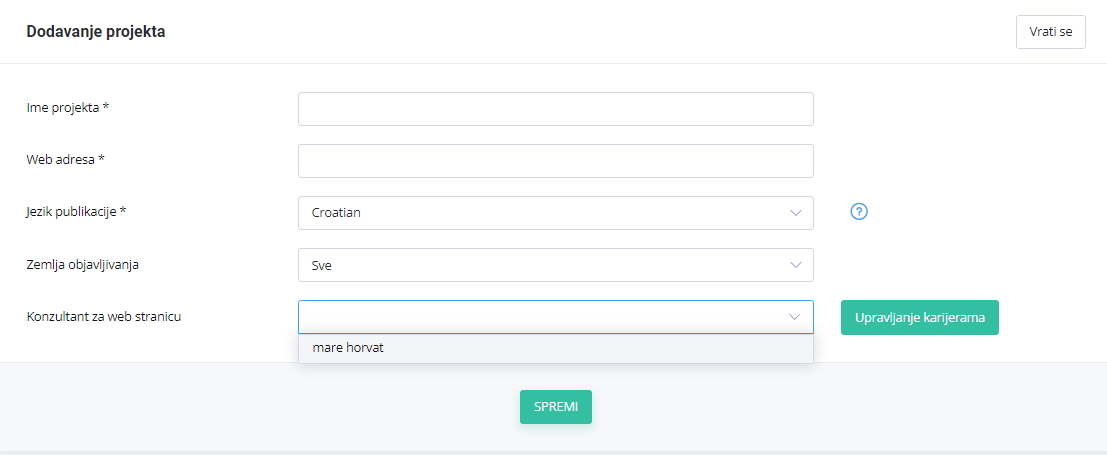Focus the Ime projekta text field

555,109
